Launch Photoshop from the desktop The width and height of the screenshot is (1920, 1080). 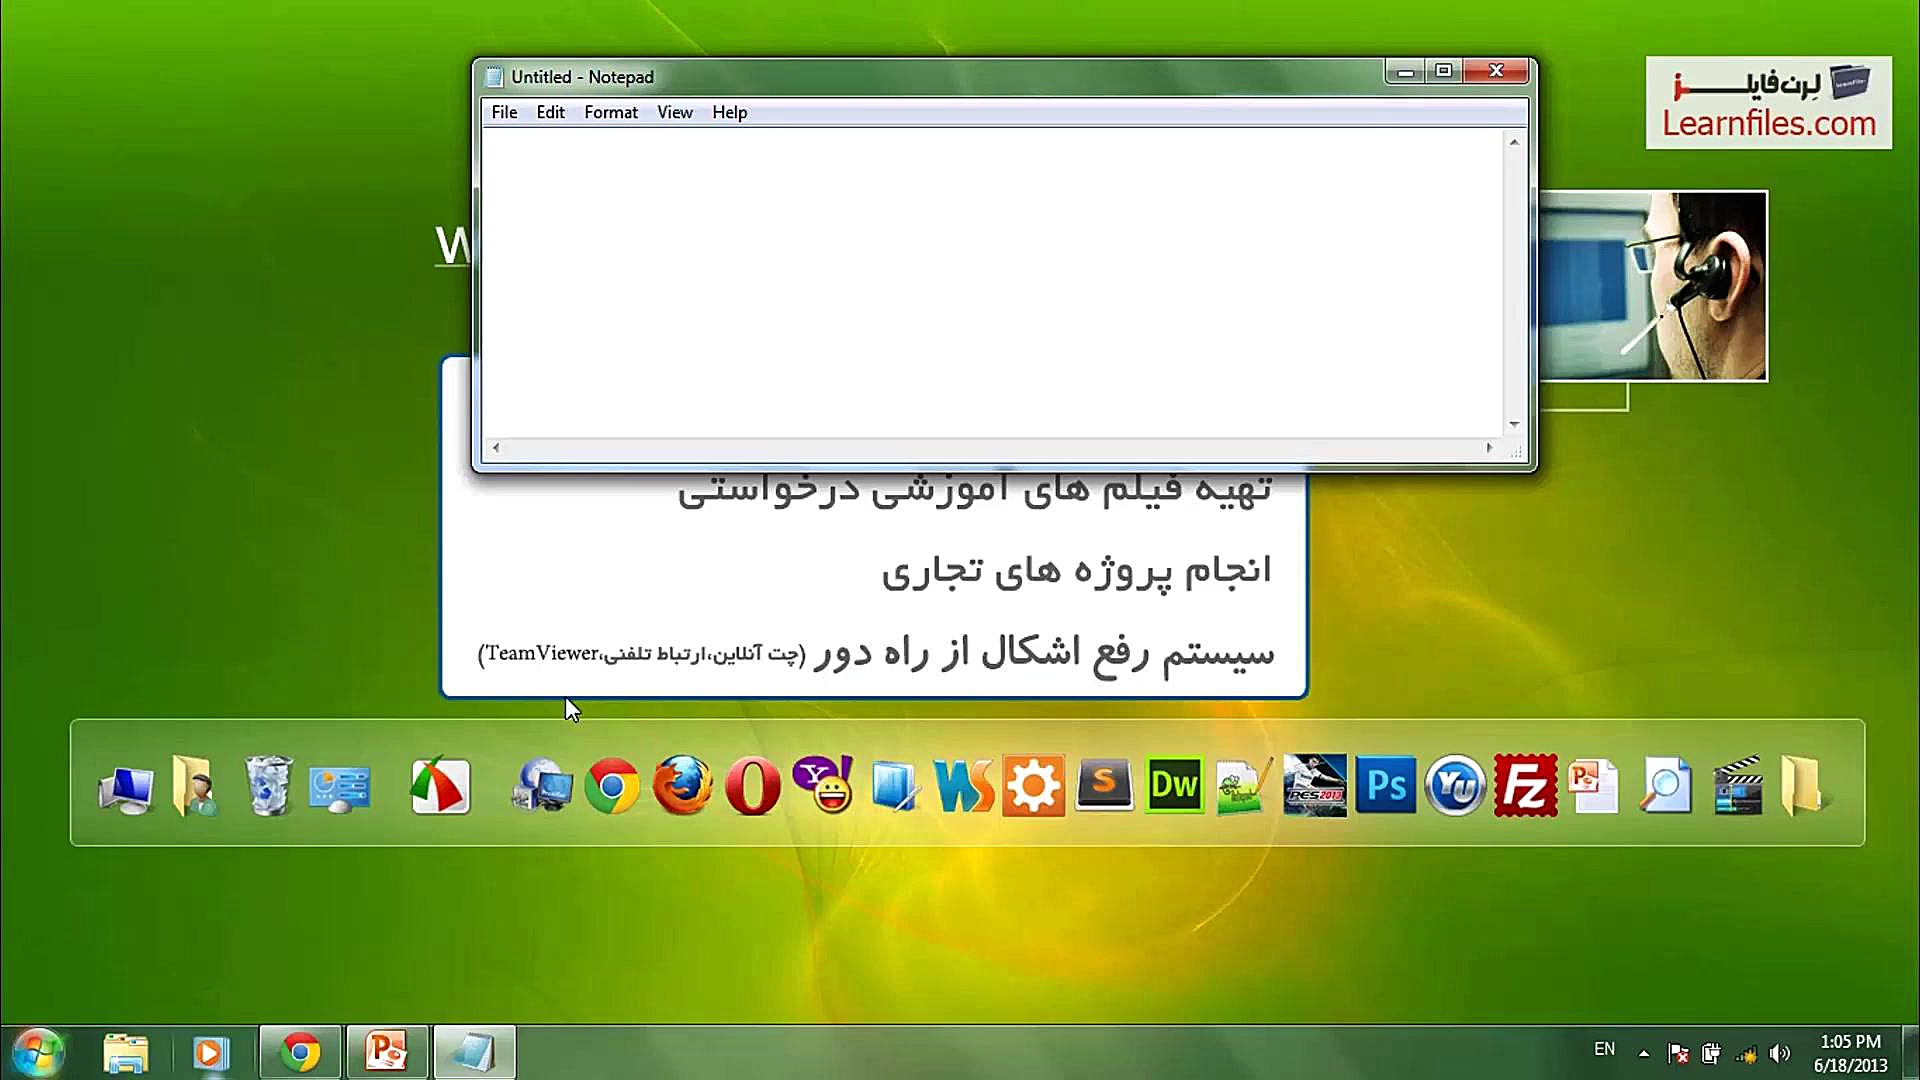1386,786
